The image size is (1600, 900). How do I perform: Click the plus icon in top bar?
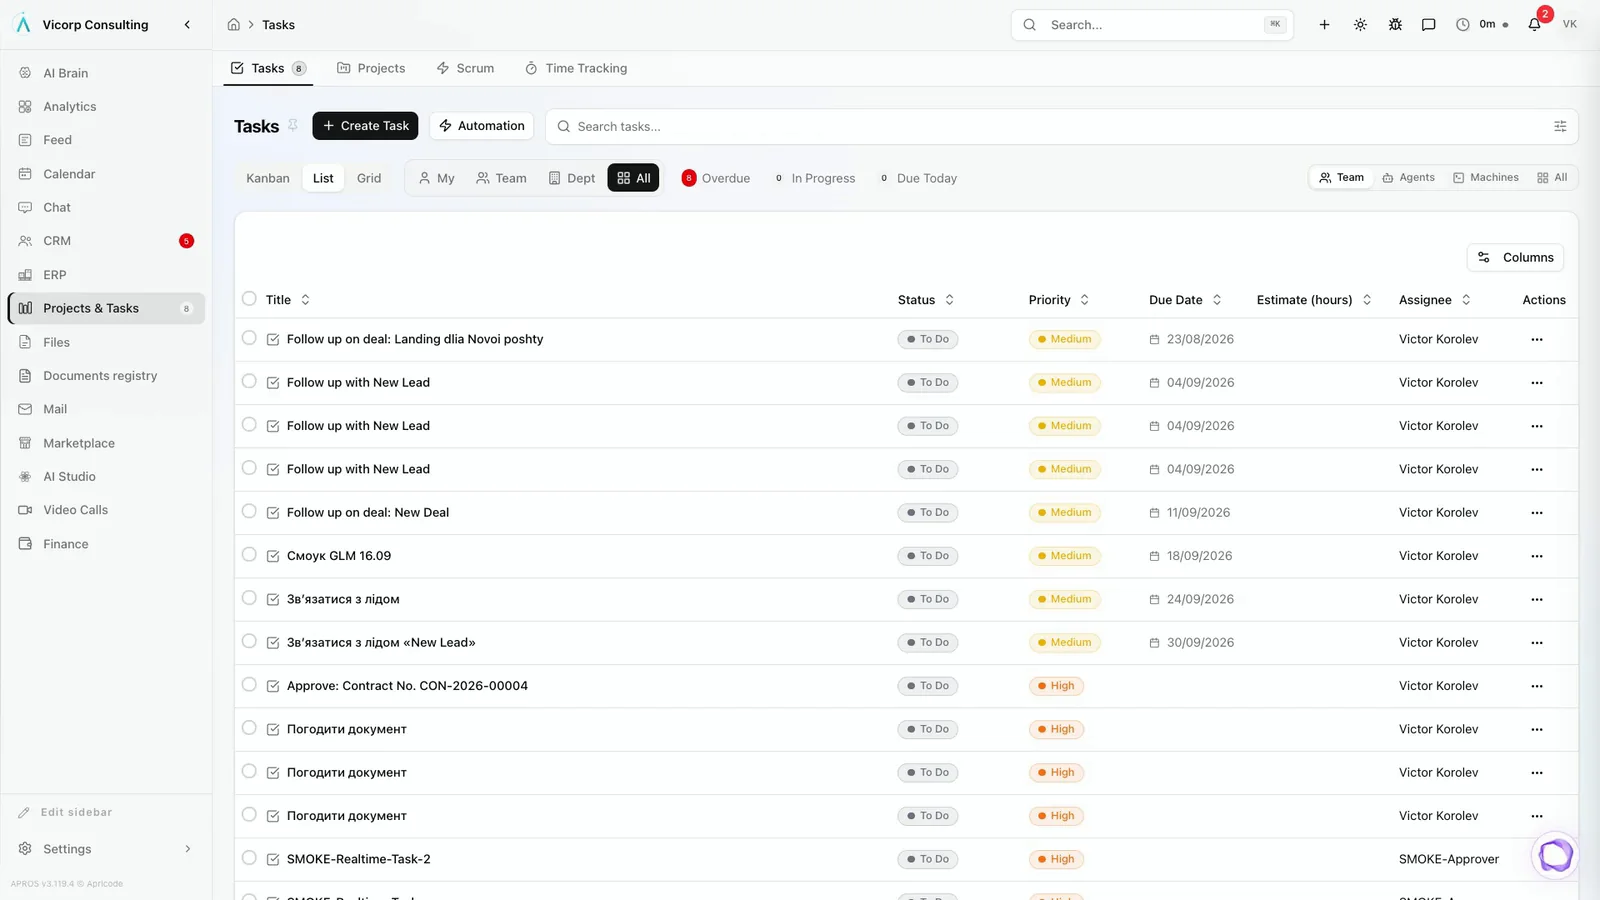[x=1324, y=25]
